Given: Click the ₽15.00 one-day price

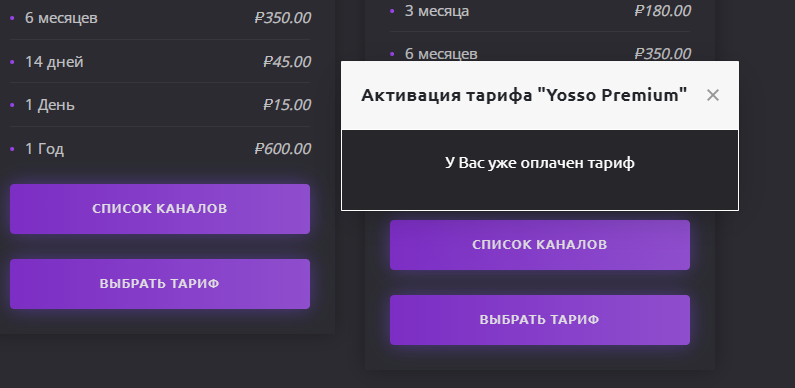Looking at the screenshot, I should point(286,105).
